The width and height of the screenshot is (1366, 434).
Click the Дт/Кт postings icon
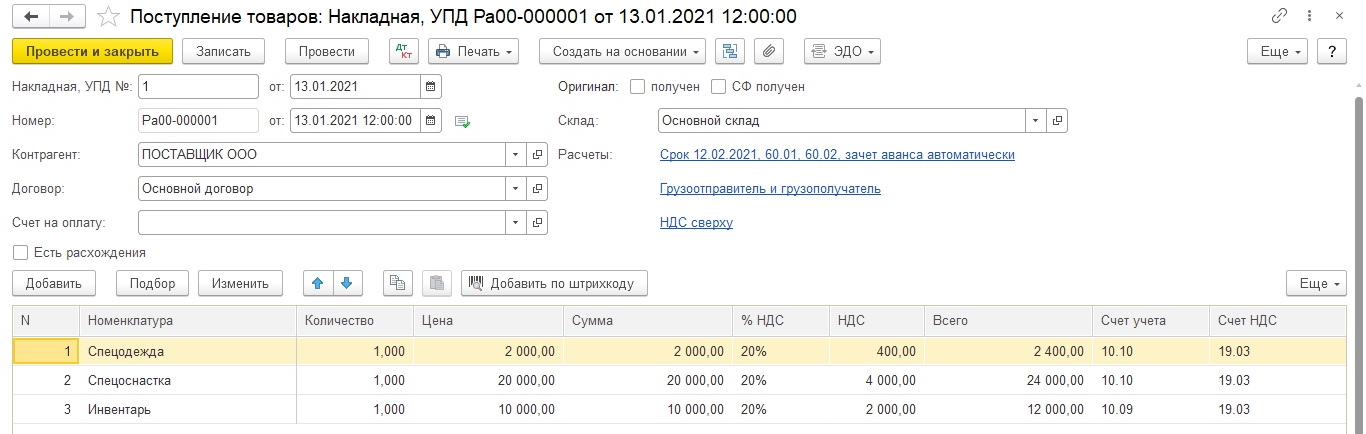click(404, 51)
